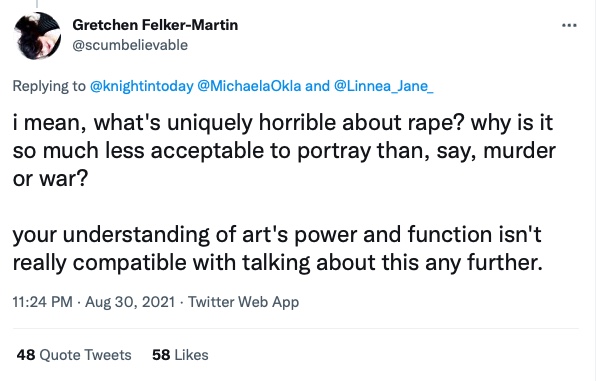Open the 11:24 PM timestamp link
Viewport: 596px width, 381px height.
(x=42, y=302)
